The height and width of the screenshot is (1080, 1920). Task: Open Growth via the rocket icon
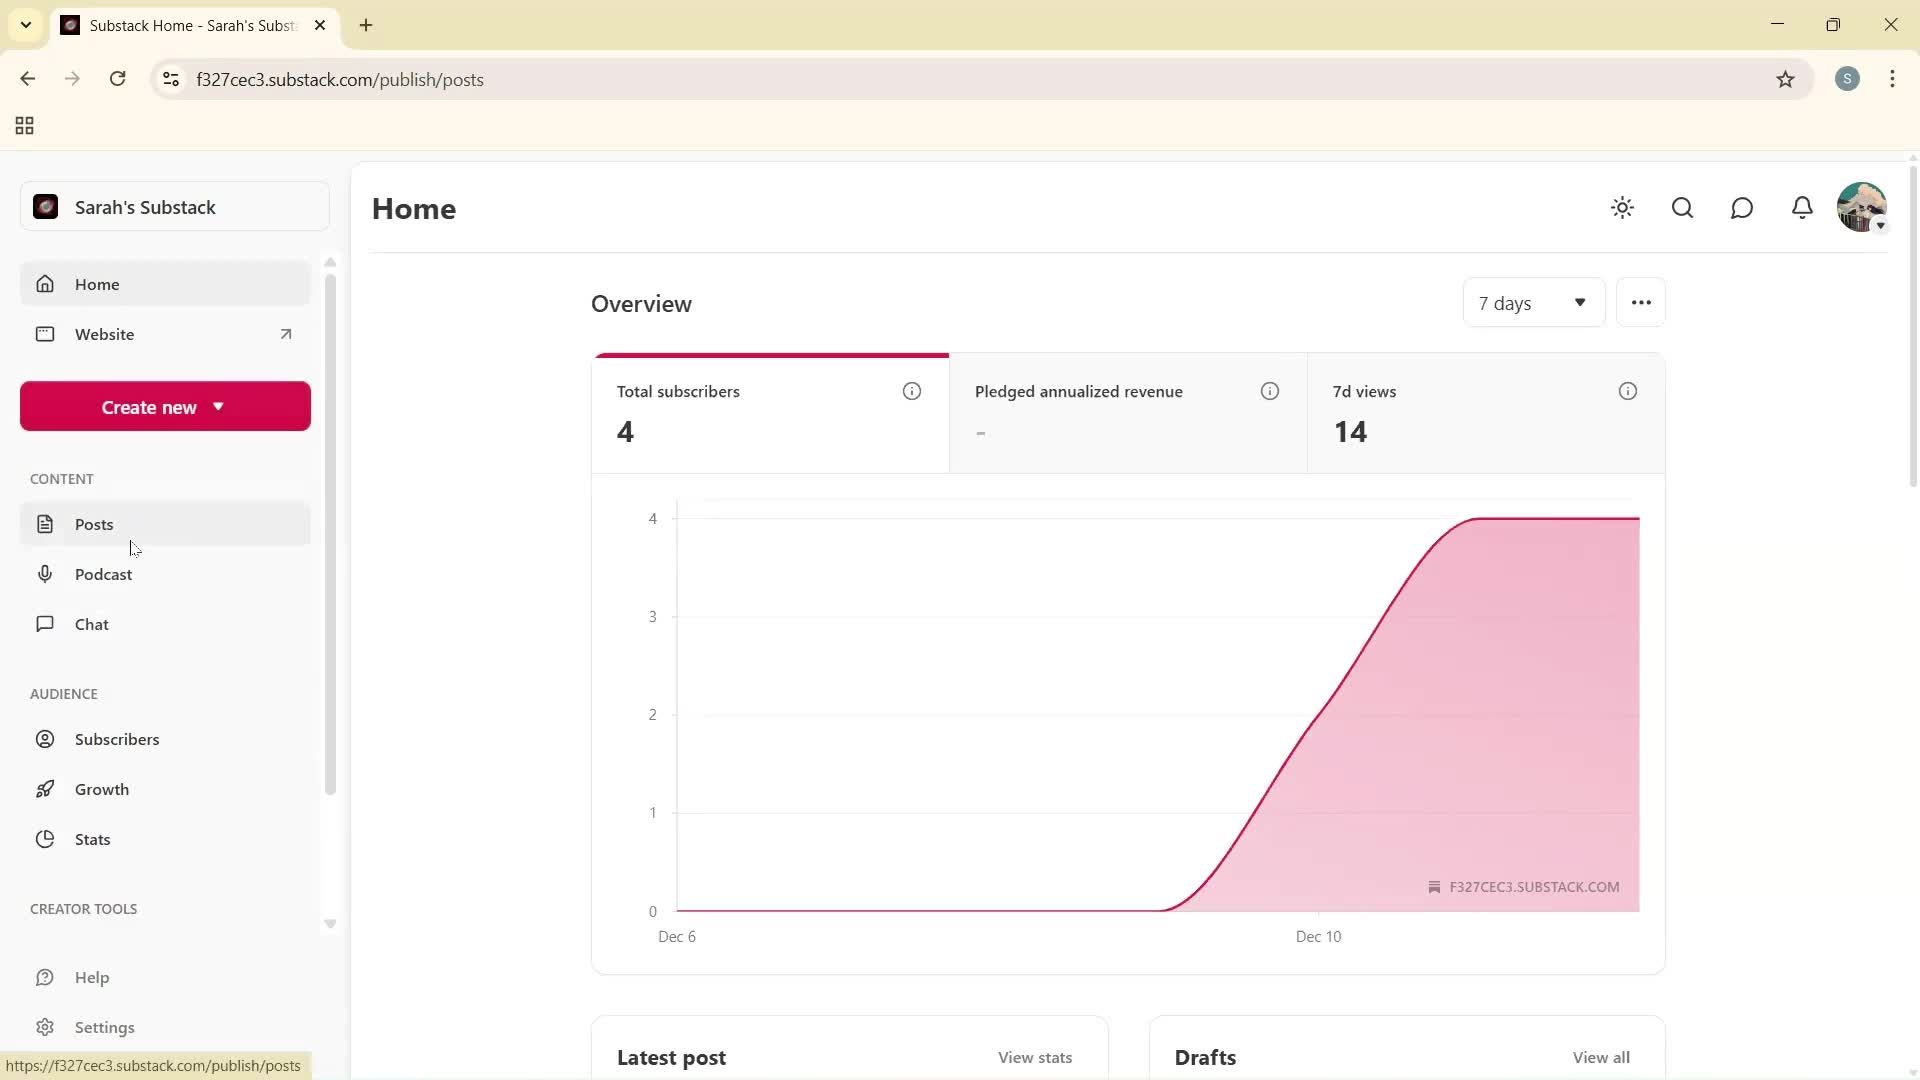click(x=46, y=788)
